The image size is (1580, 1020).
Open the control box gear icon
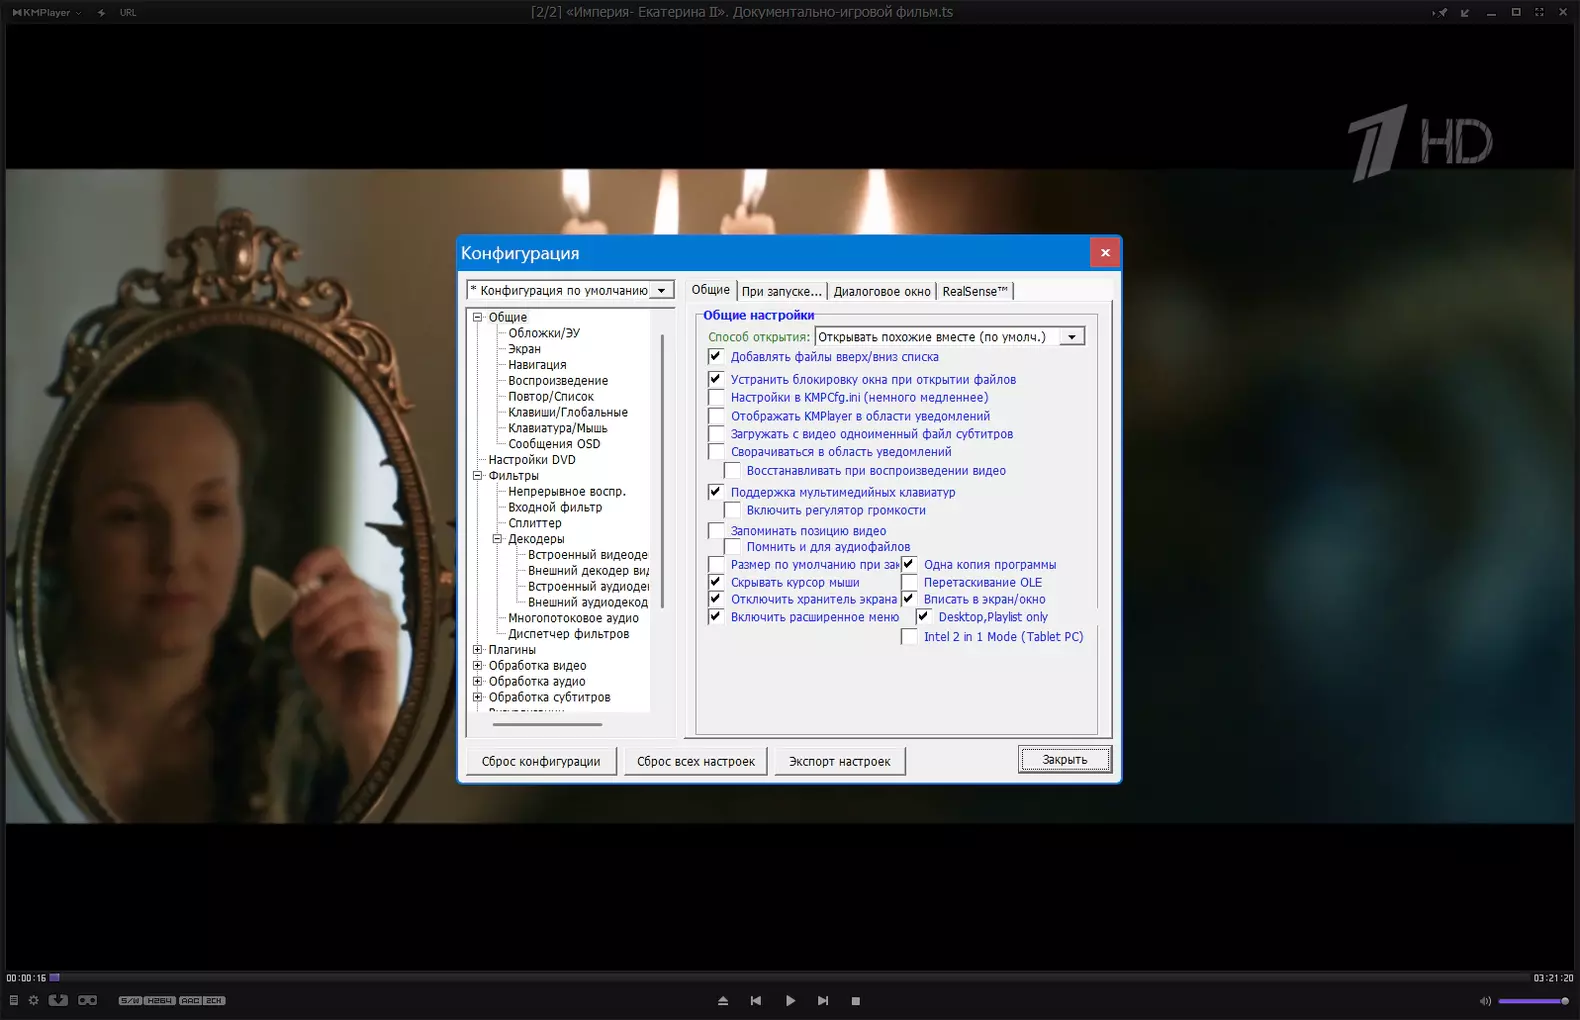point(33,1000)
